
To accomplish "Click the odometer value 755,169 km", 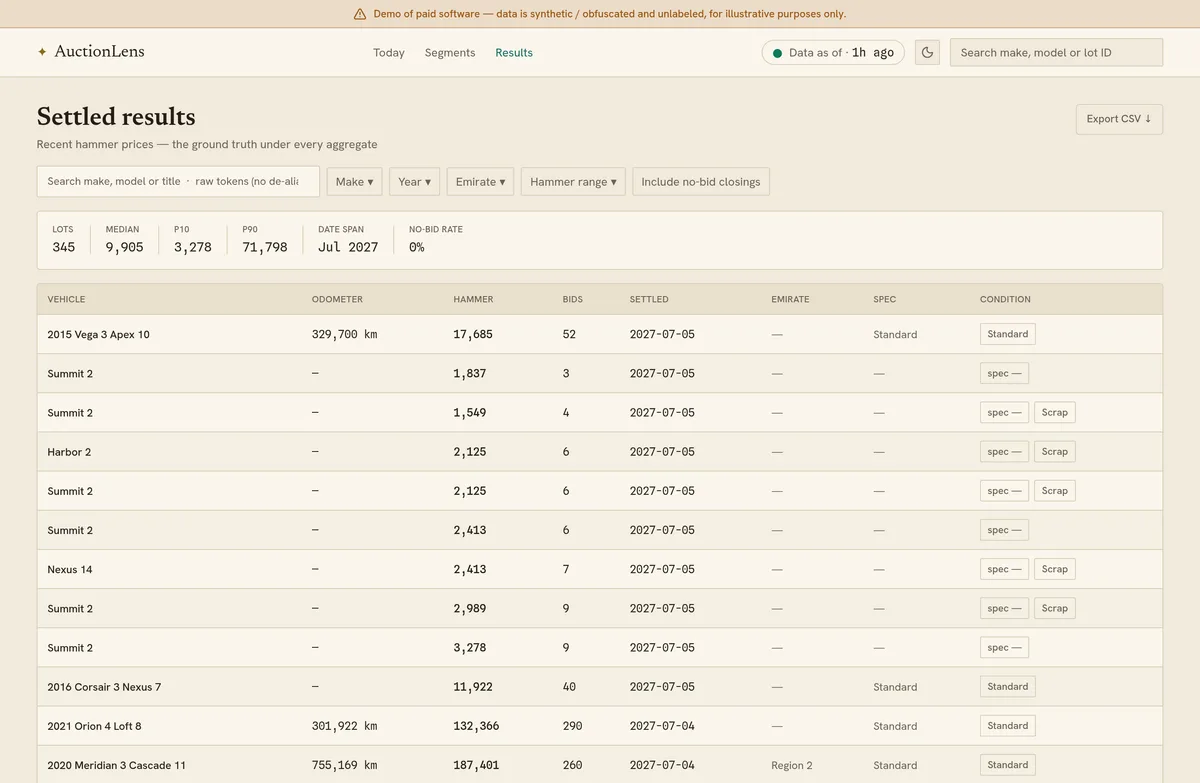I will [x=345, y=765].
